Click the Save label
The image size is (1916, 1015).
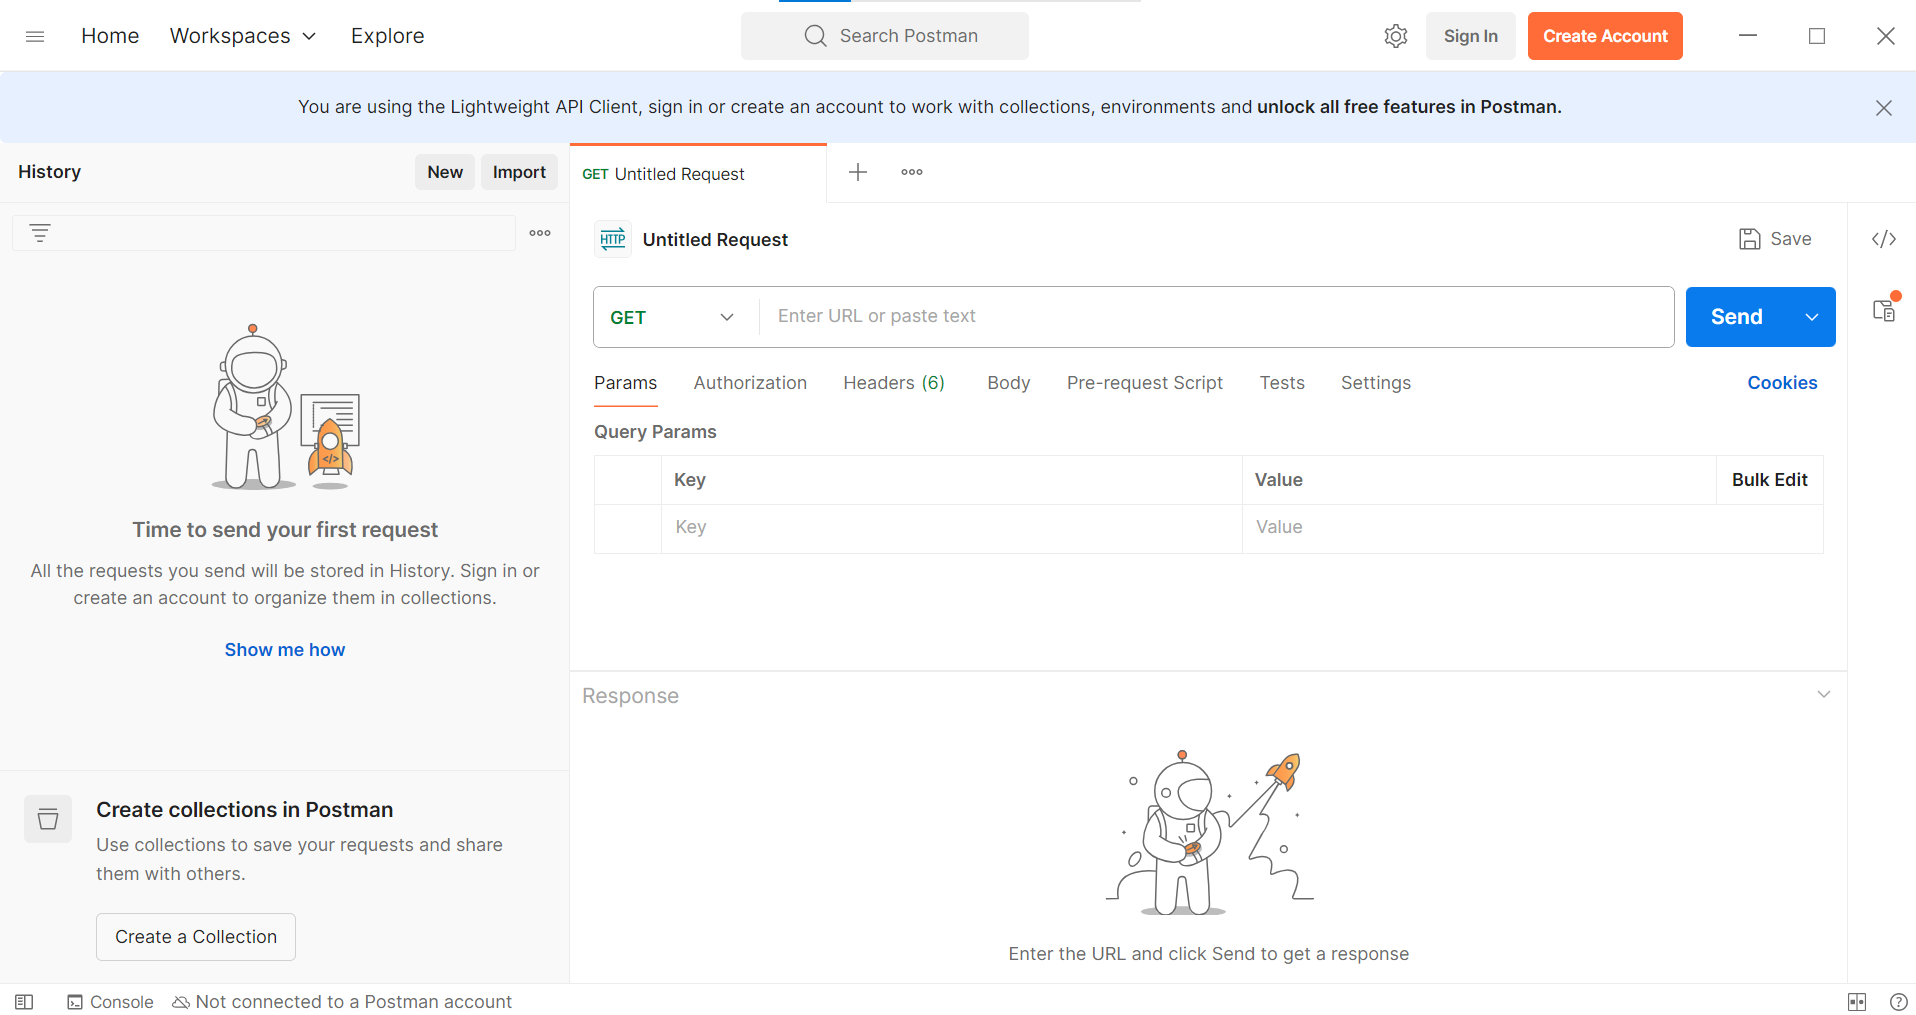pos(1791,239)
